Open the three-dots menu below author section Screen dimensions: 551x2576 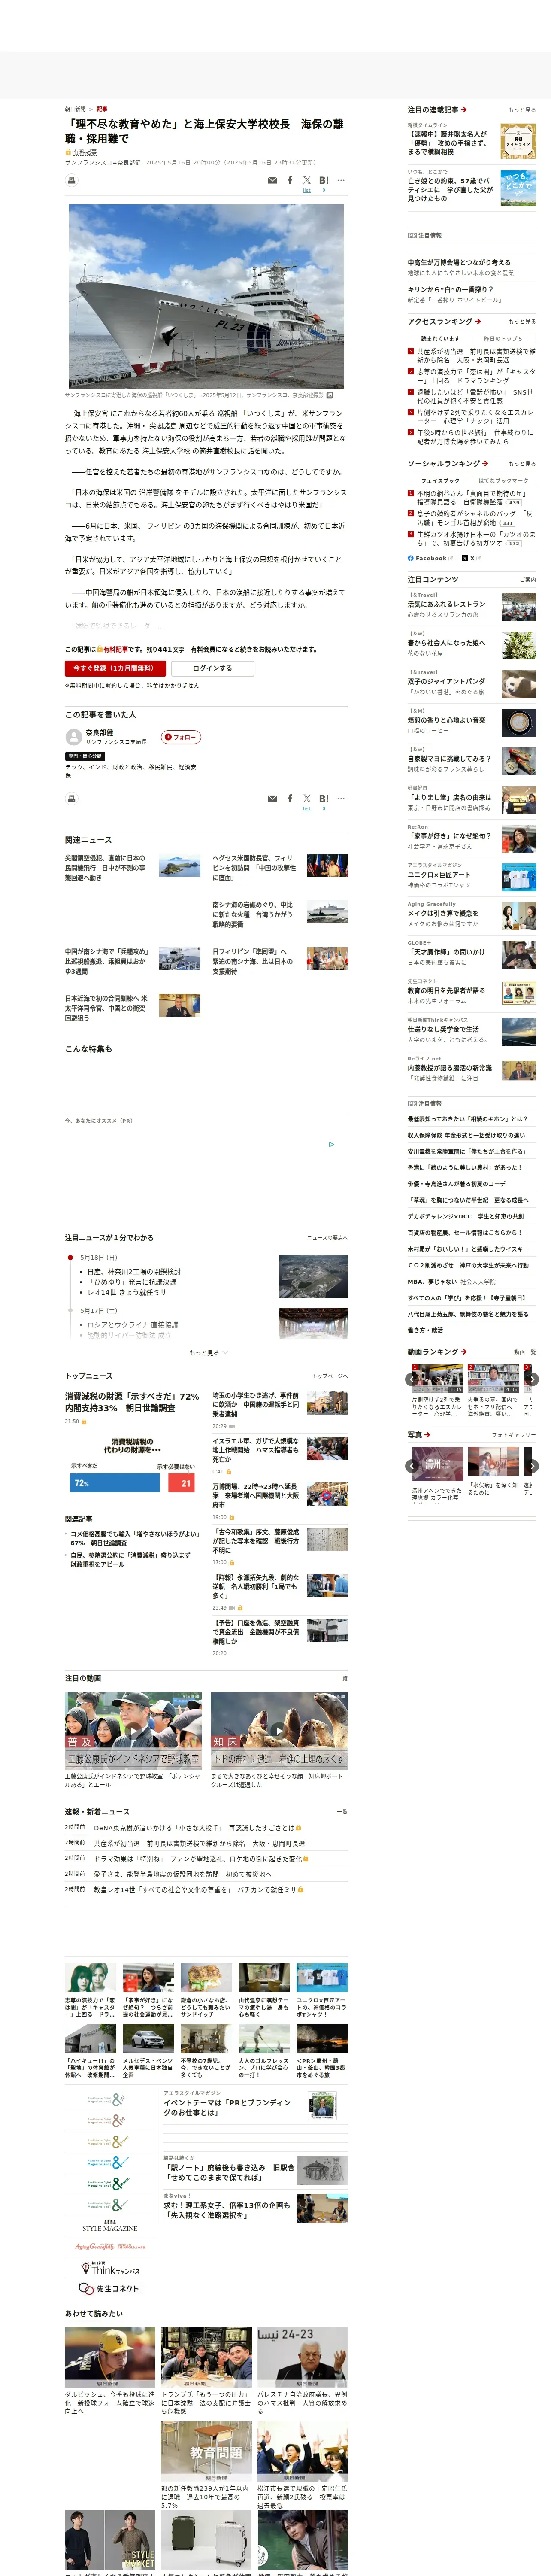[341, 799]
